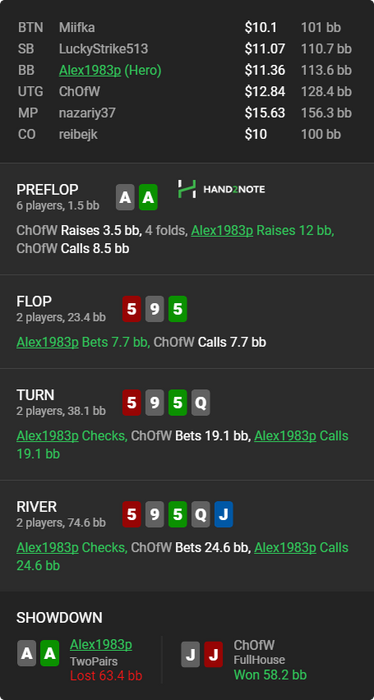Image resolution: width=374 pixels, height=700 pixels.
Task: Click the Q card on the turn board
Action: coord(200,403)
